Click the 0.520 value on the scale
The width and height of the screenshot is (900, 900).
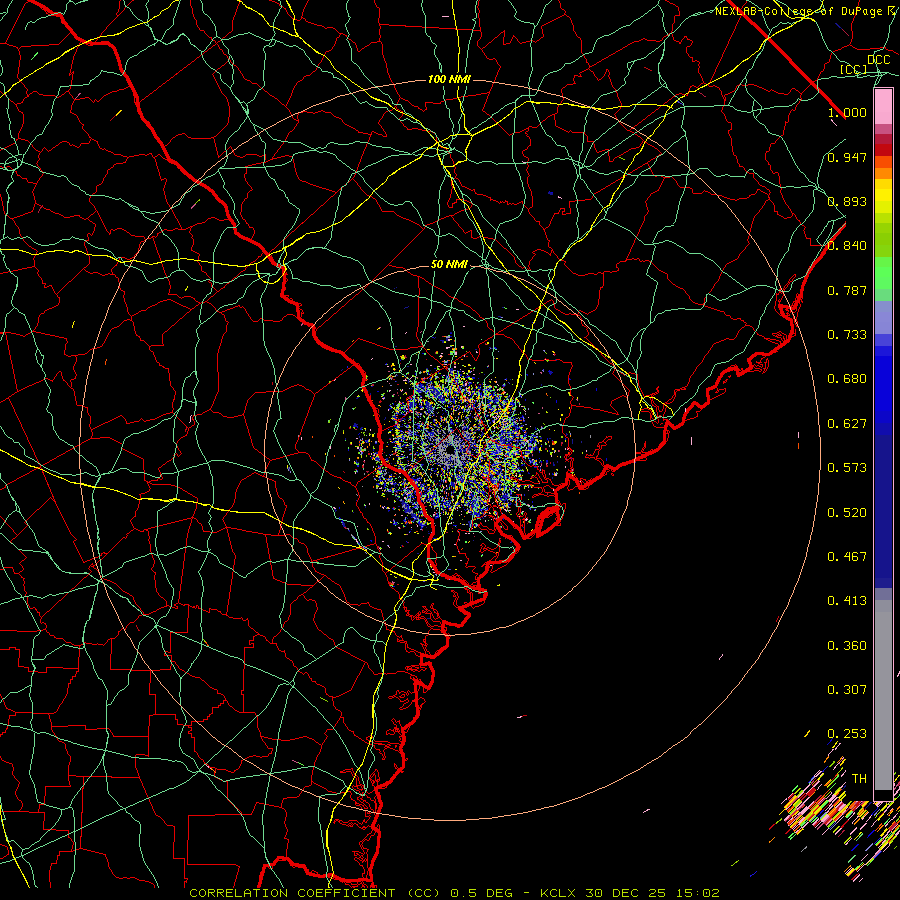[x=847, y=513]
